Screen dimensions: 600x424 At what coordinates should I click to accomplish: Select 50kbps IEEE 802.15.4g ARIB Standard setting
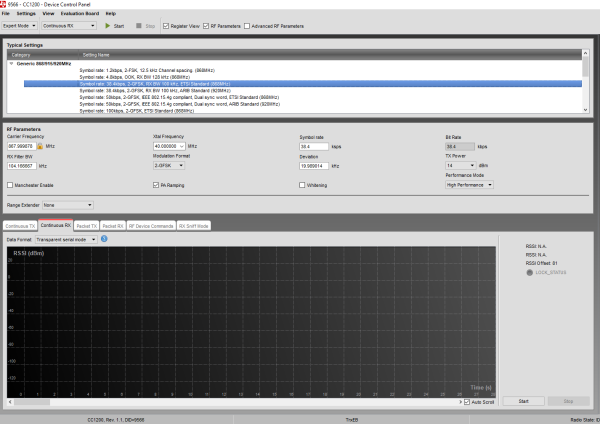point(179,104)
